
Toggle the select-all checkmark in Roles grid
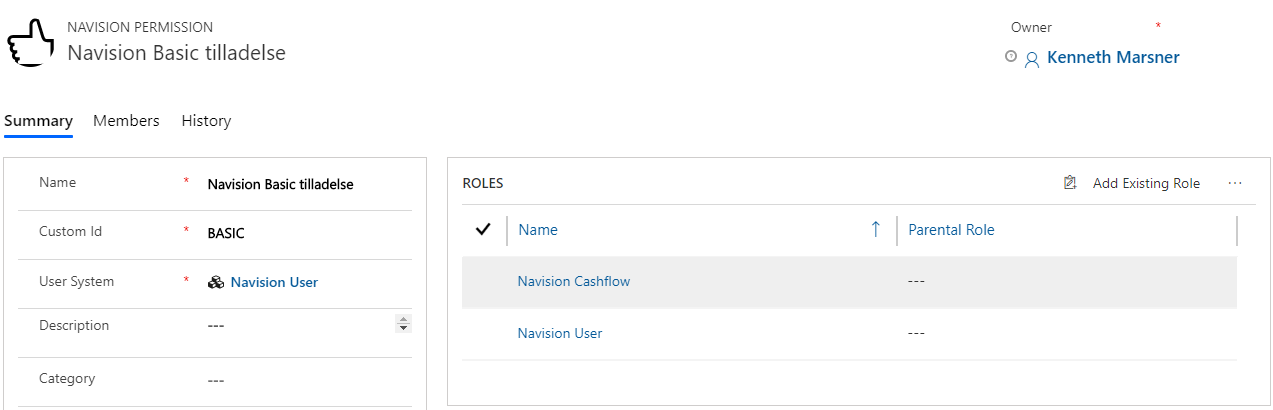pyautogui.click(x=483, y=230)
